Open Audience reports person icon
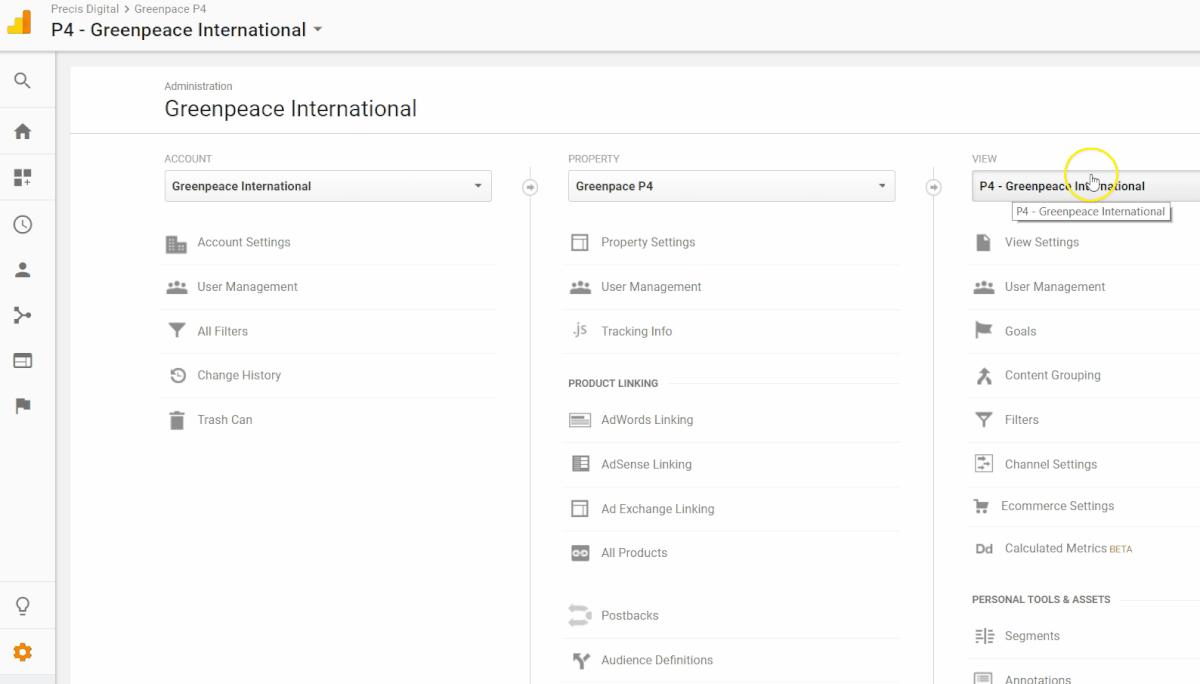This screenshot has height=684, width=1200. [x=22, y=270]
